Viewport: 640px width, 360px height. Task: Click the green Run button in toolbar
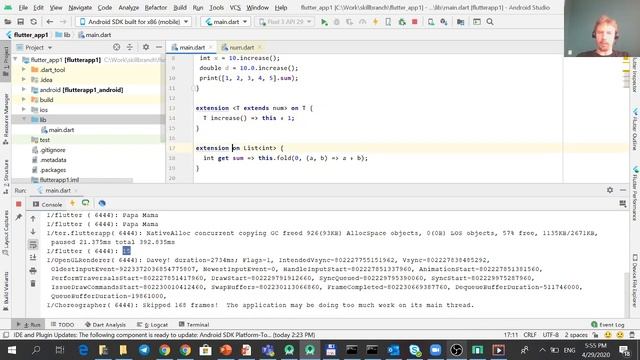[324, 22]
